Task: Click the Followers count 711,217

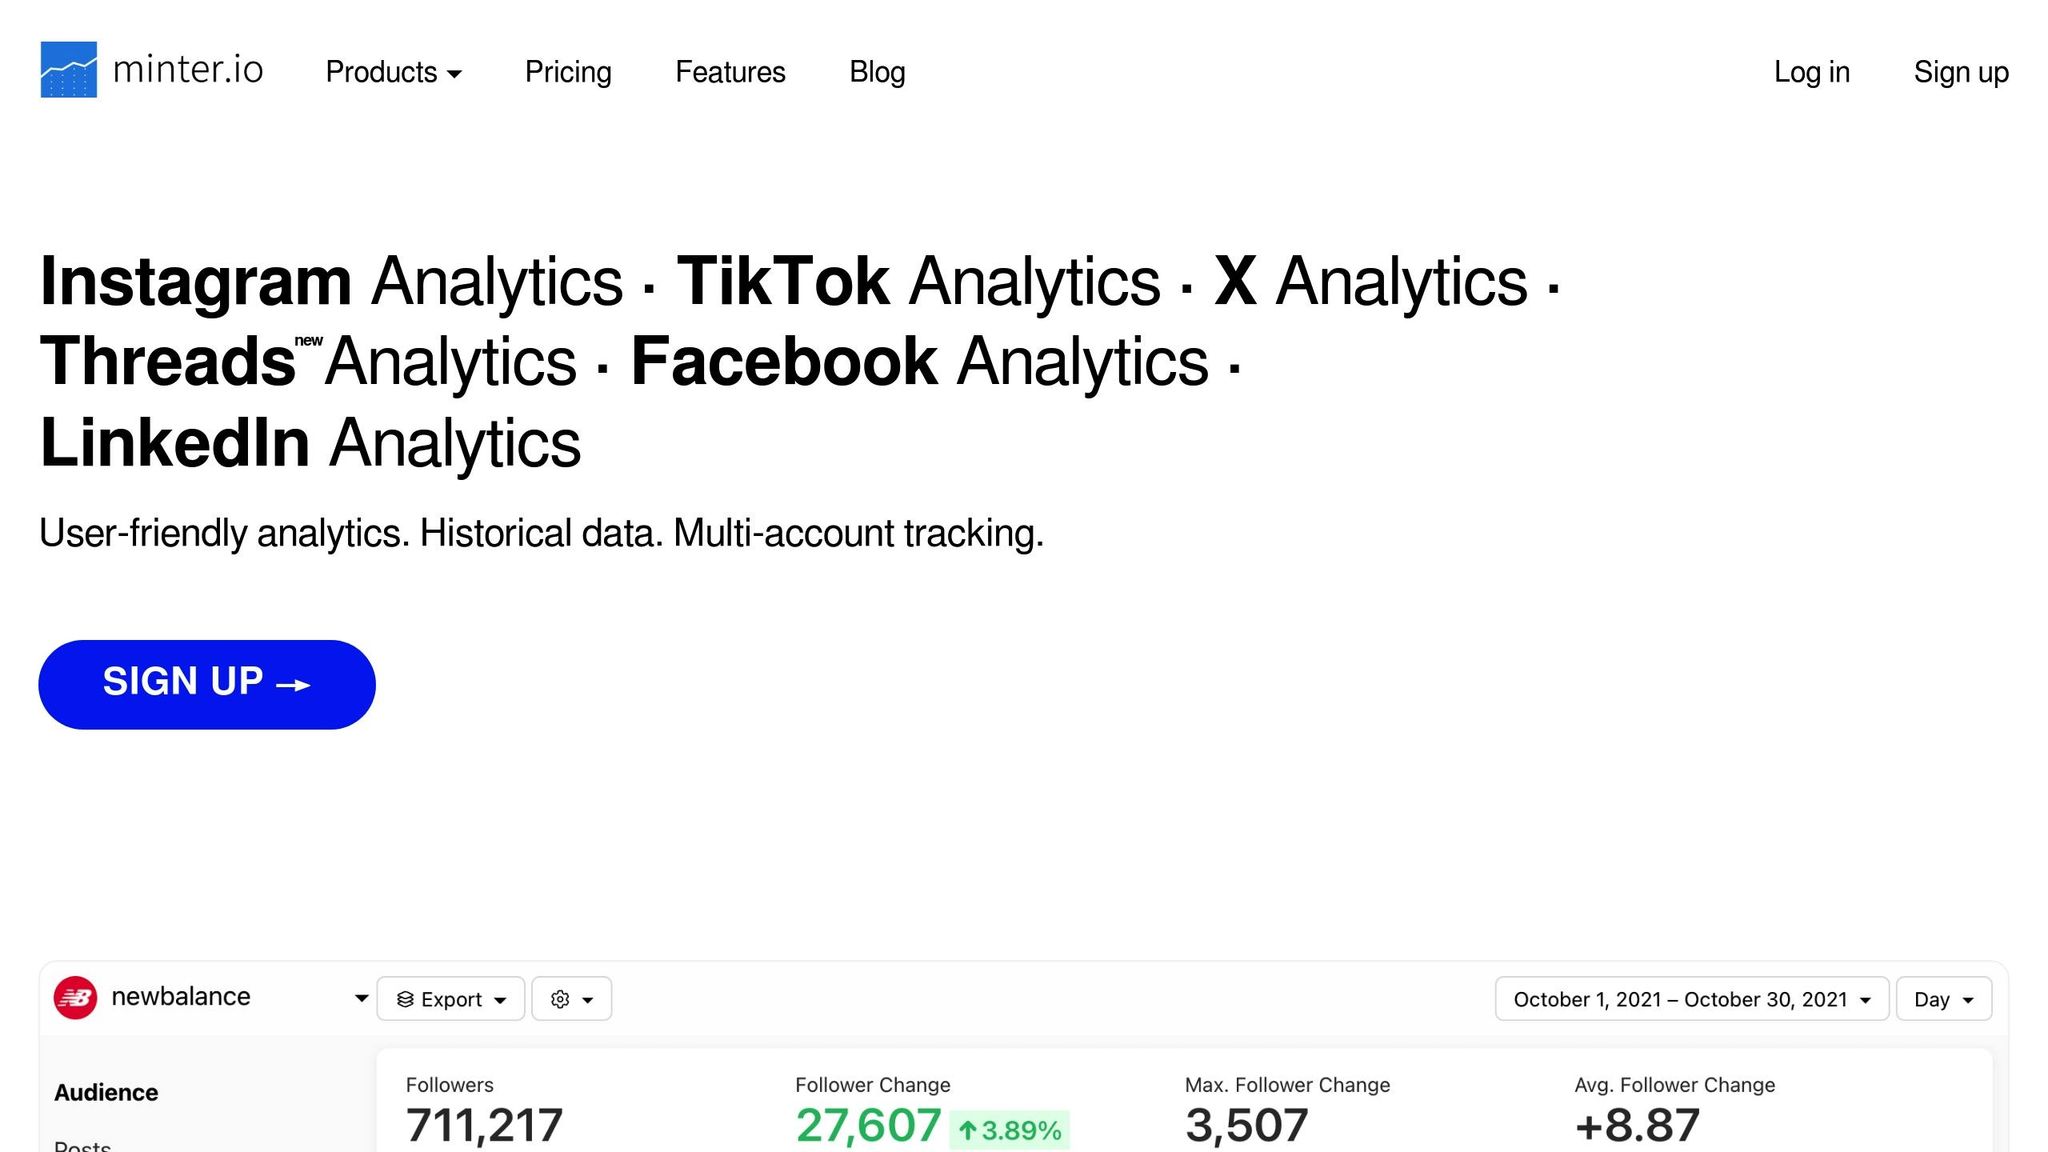Action: coord(484,1125)
